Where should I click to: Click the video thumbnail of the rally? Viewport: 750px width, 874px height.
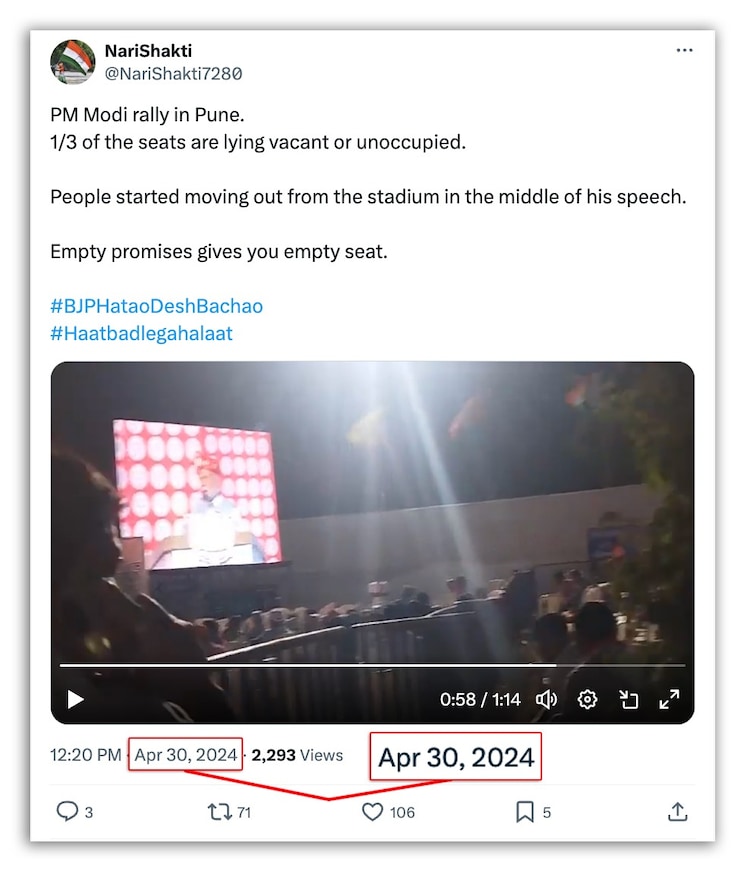pyautogui.click(x=372, y=520)
